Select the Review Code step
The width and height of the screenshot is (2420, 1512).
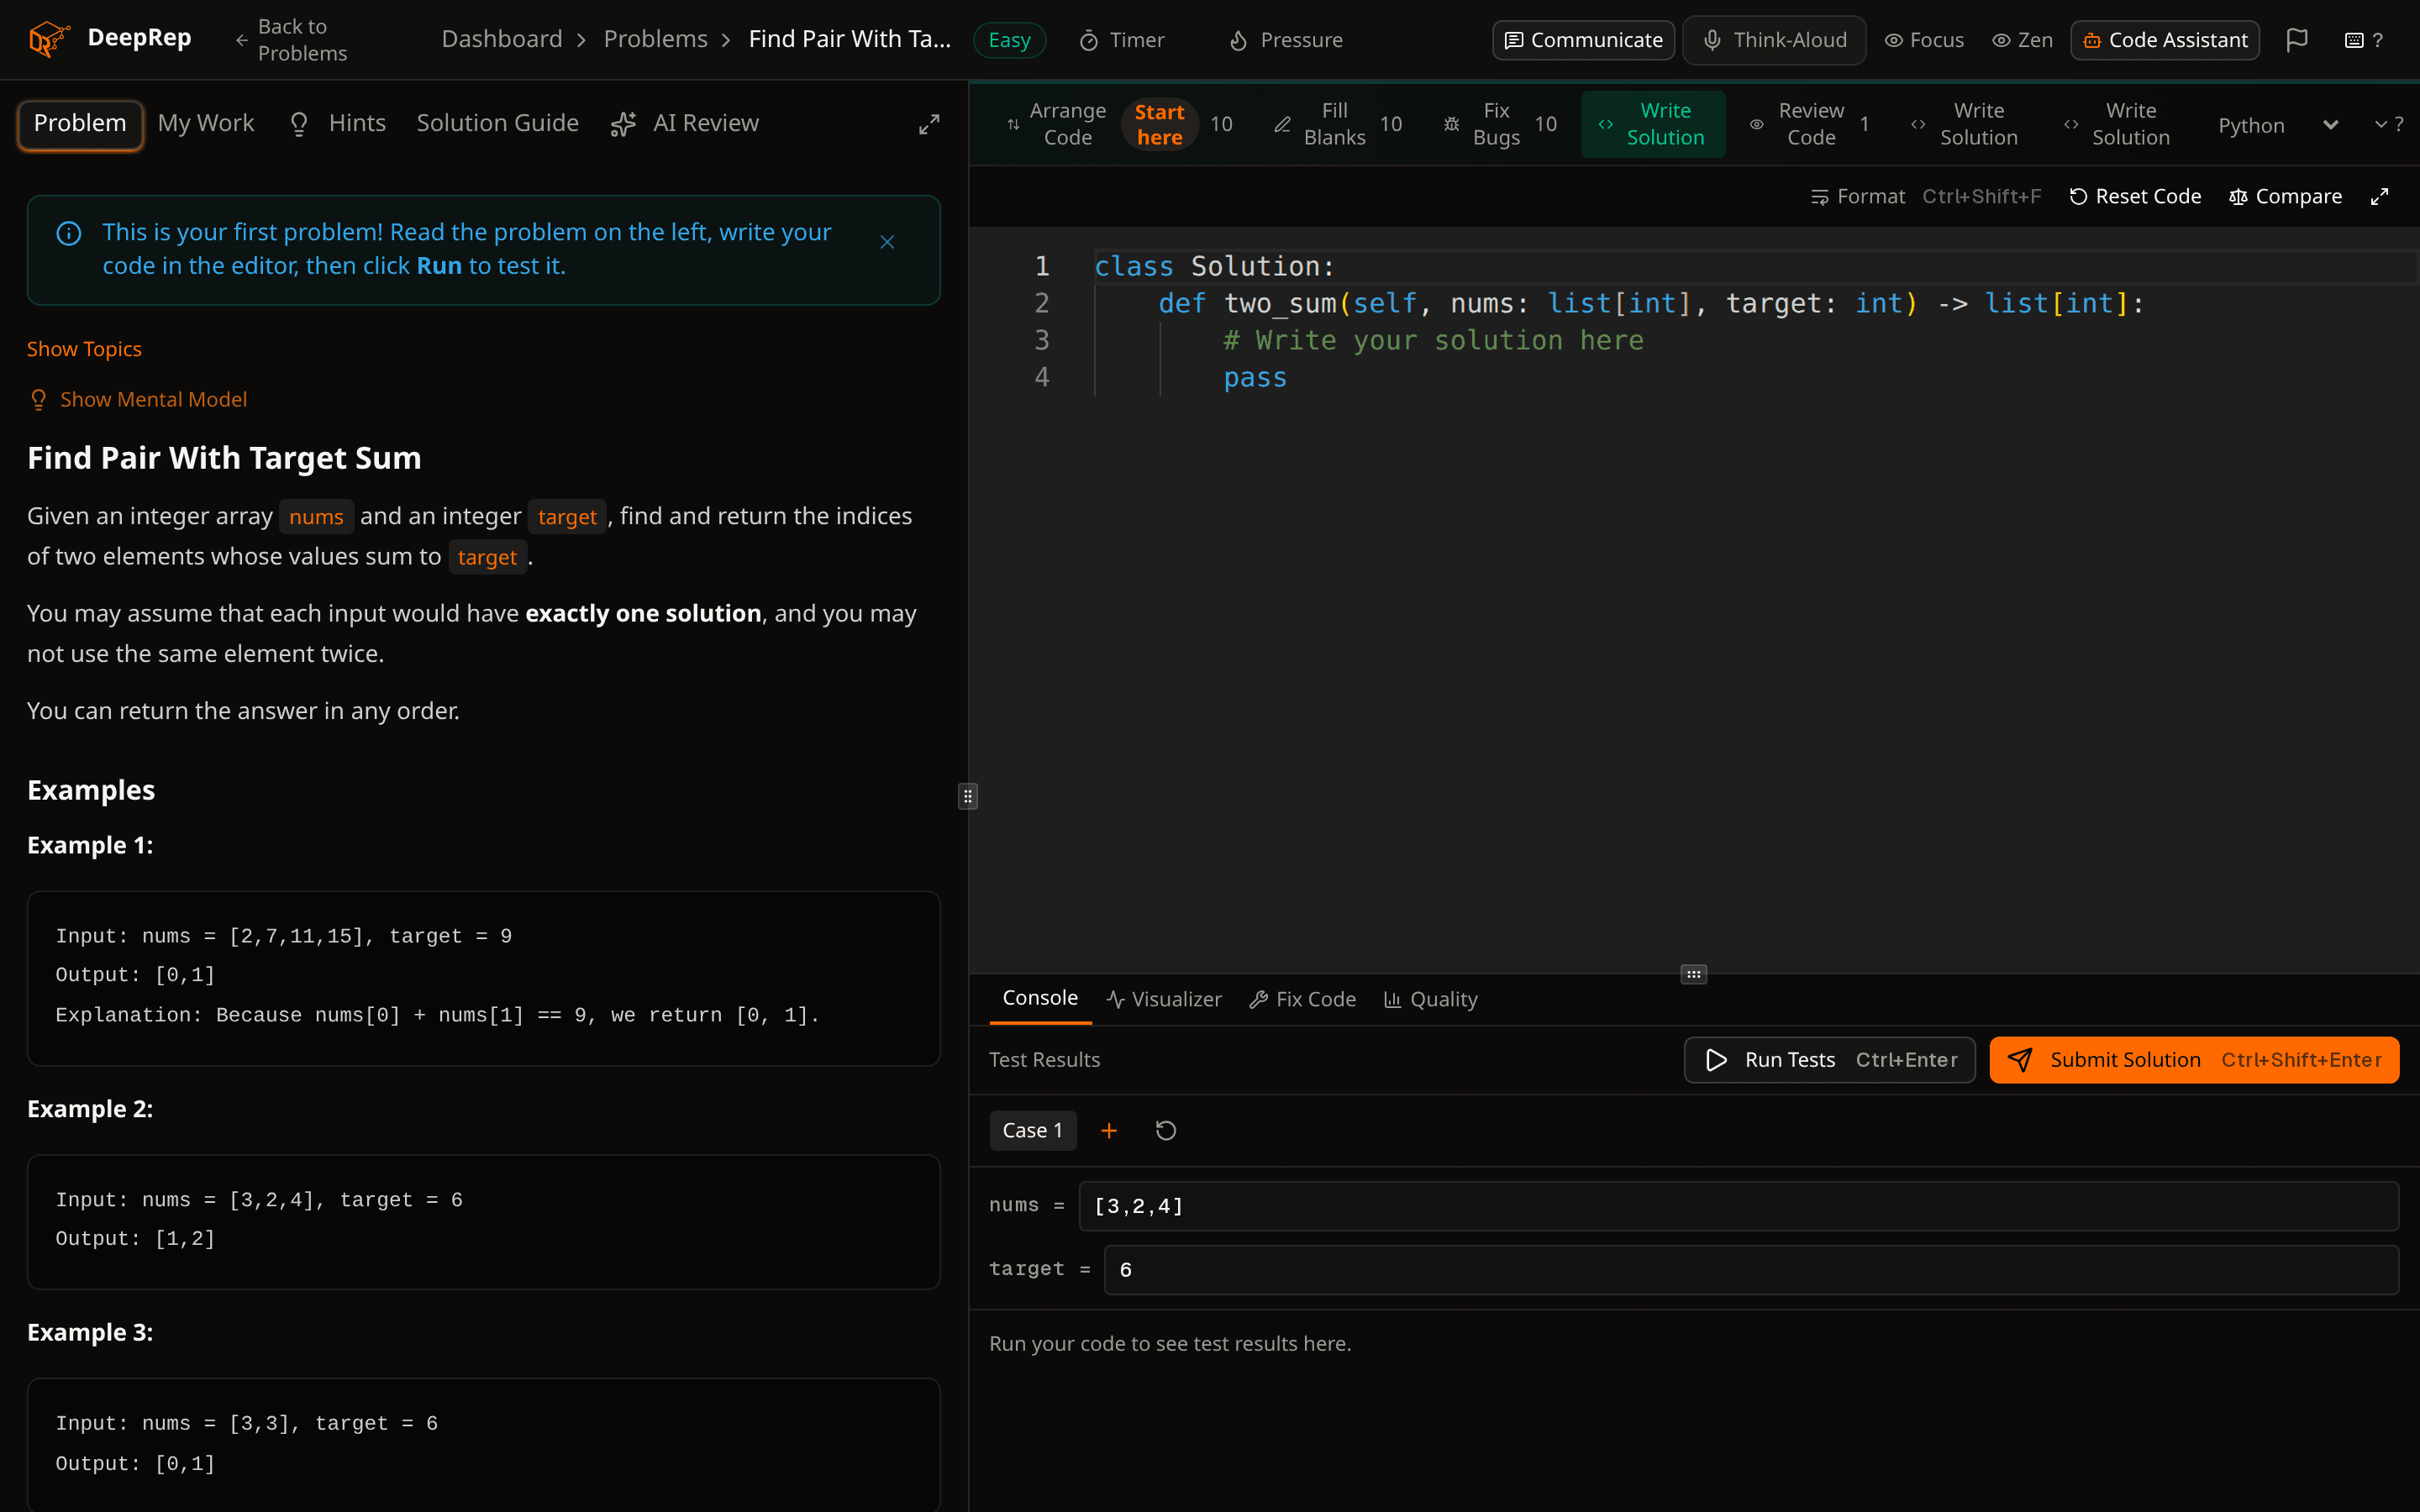(1809, 124)
